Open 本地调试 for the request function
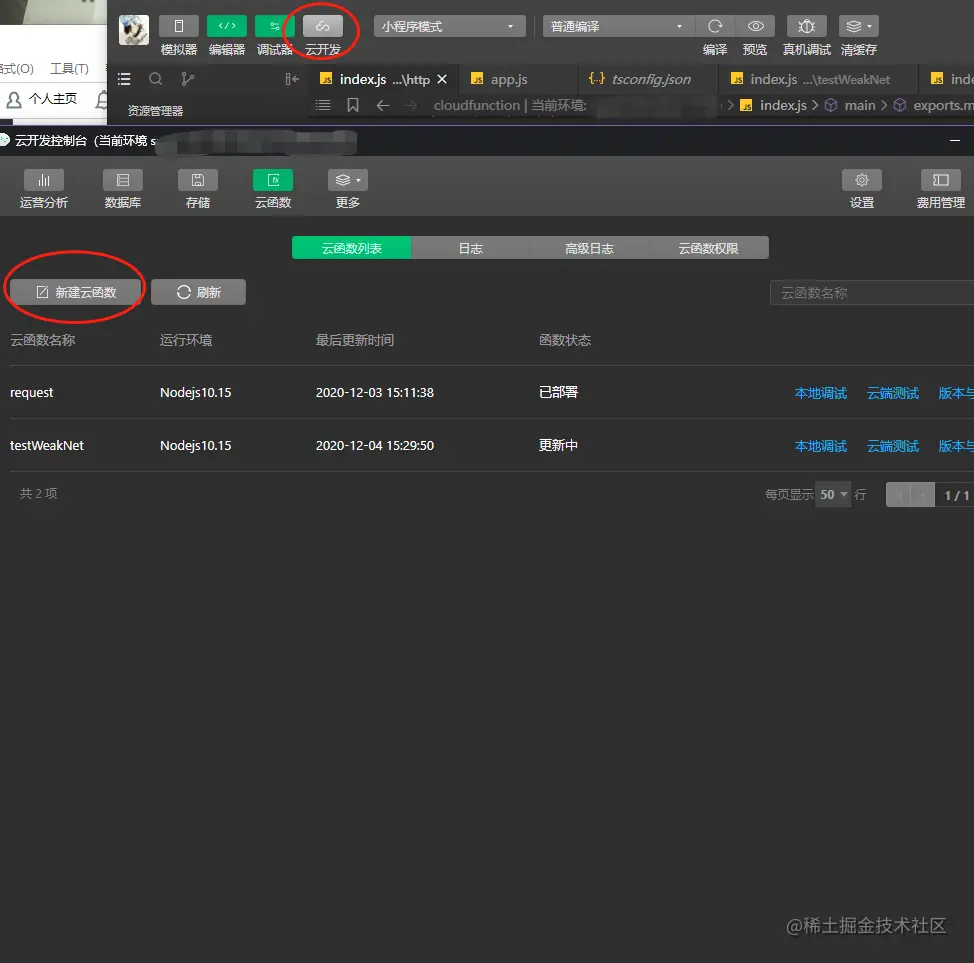This screenshot has height=963, width=974. pyautogui.click(x=820, y=393)
